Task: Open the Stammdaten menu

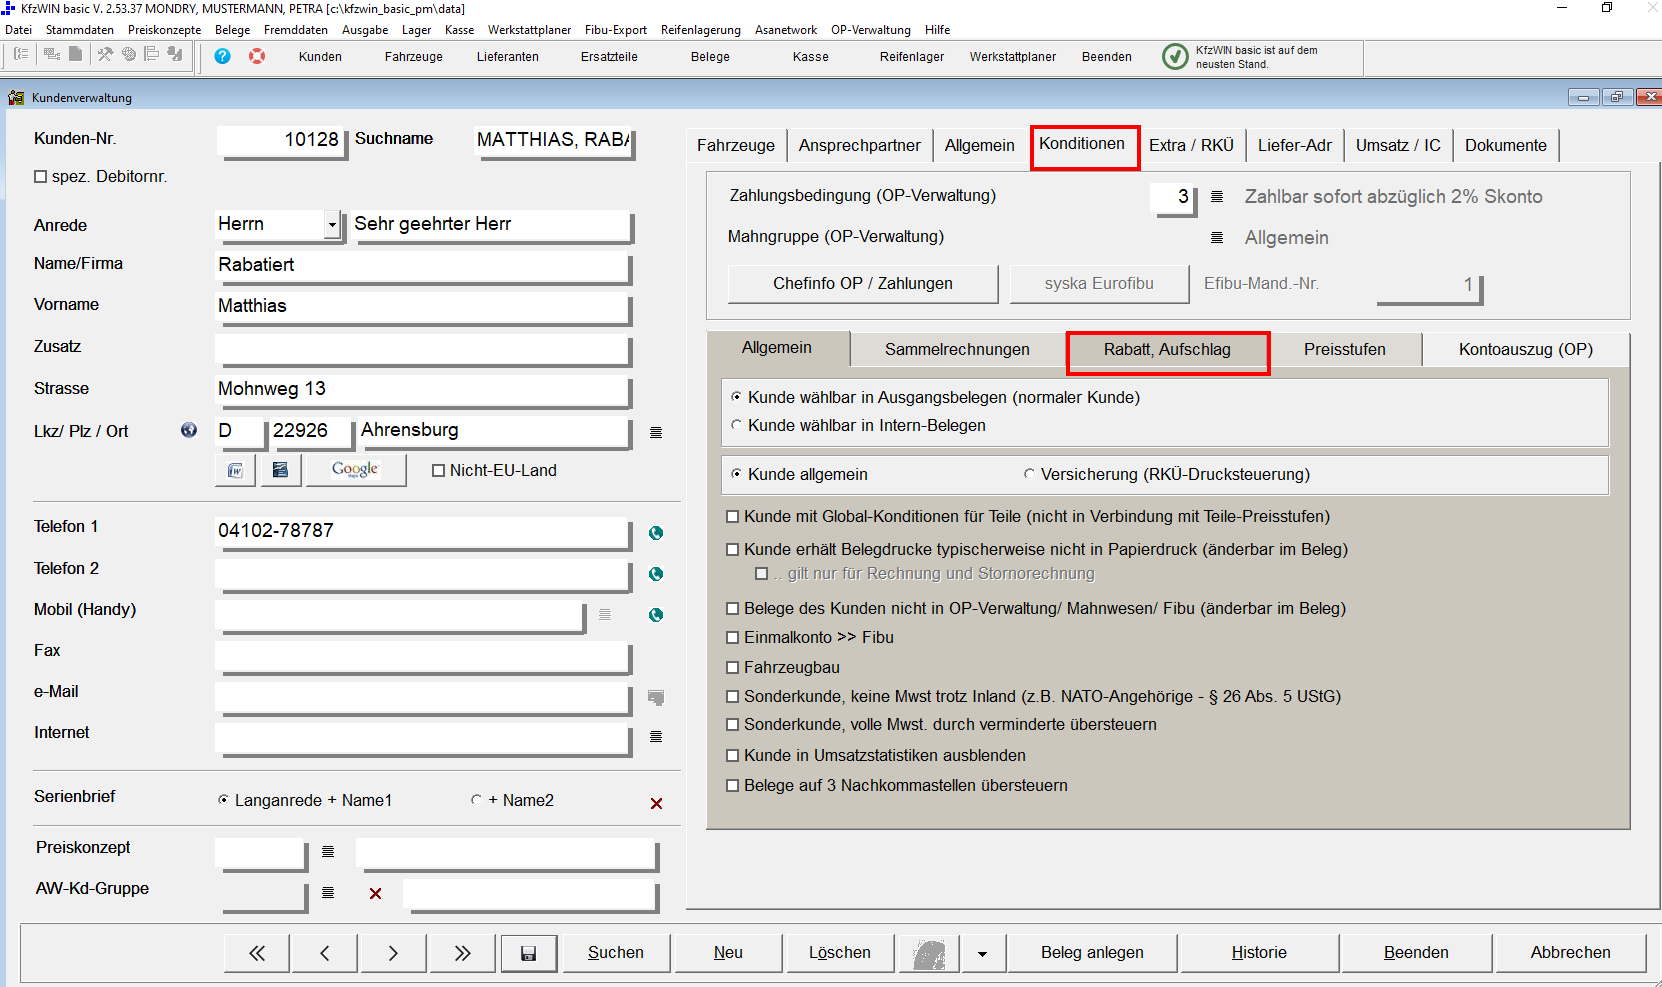Action: coord(80,30)
